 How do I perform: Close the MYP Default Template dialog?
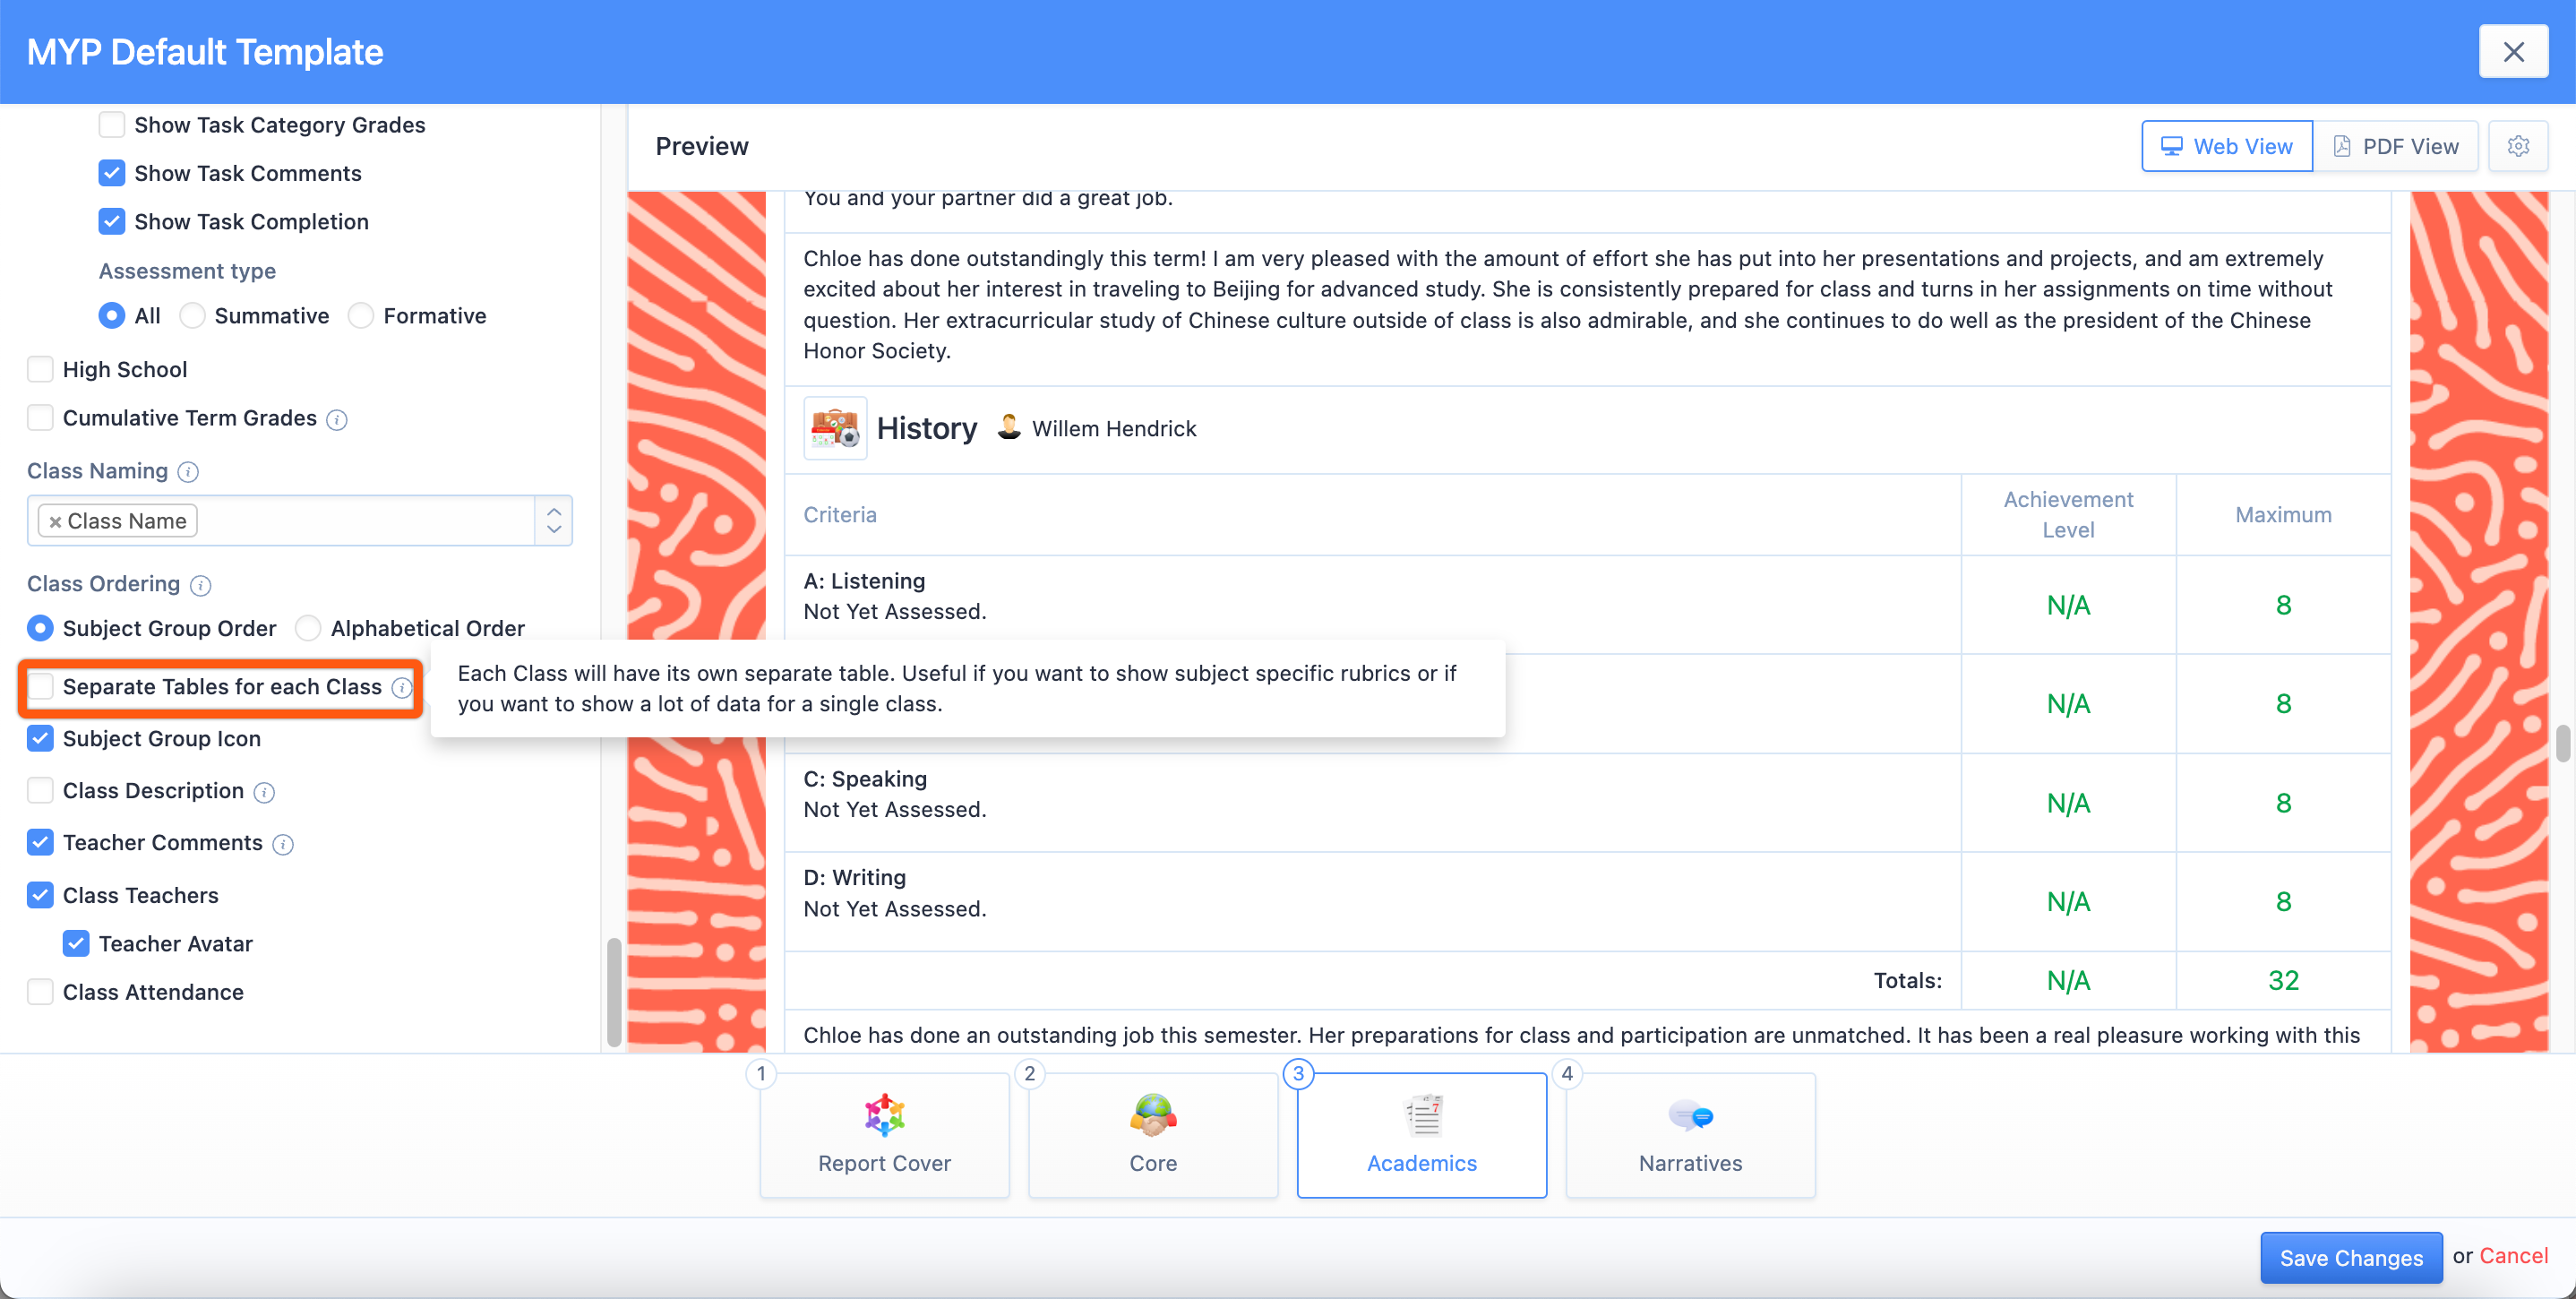[2513, 51]
